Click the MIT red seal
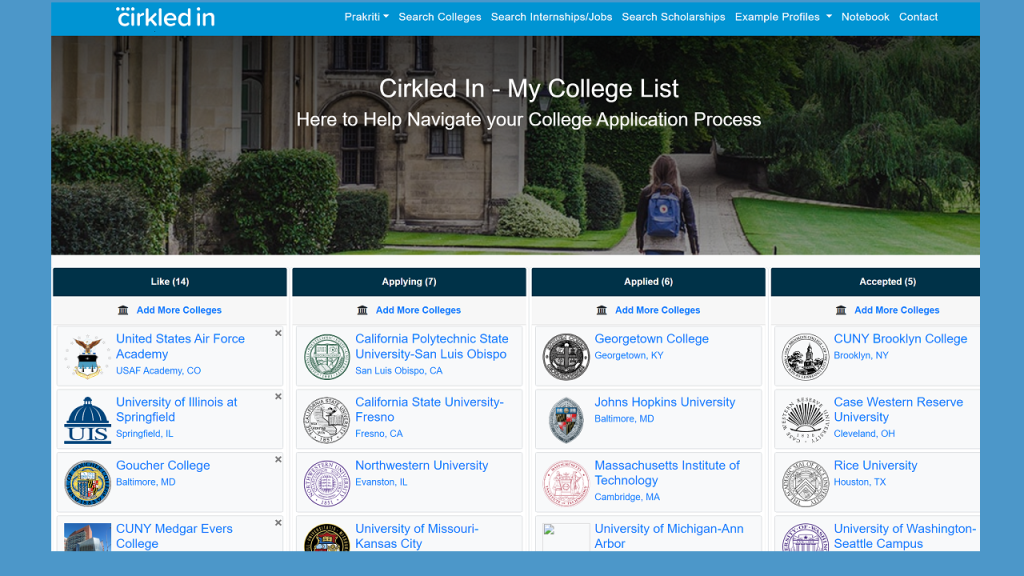1024x576 pixels. 566,483
